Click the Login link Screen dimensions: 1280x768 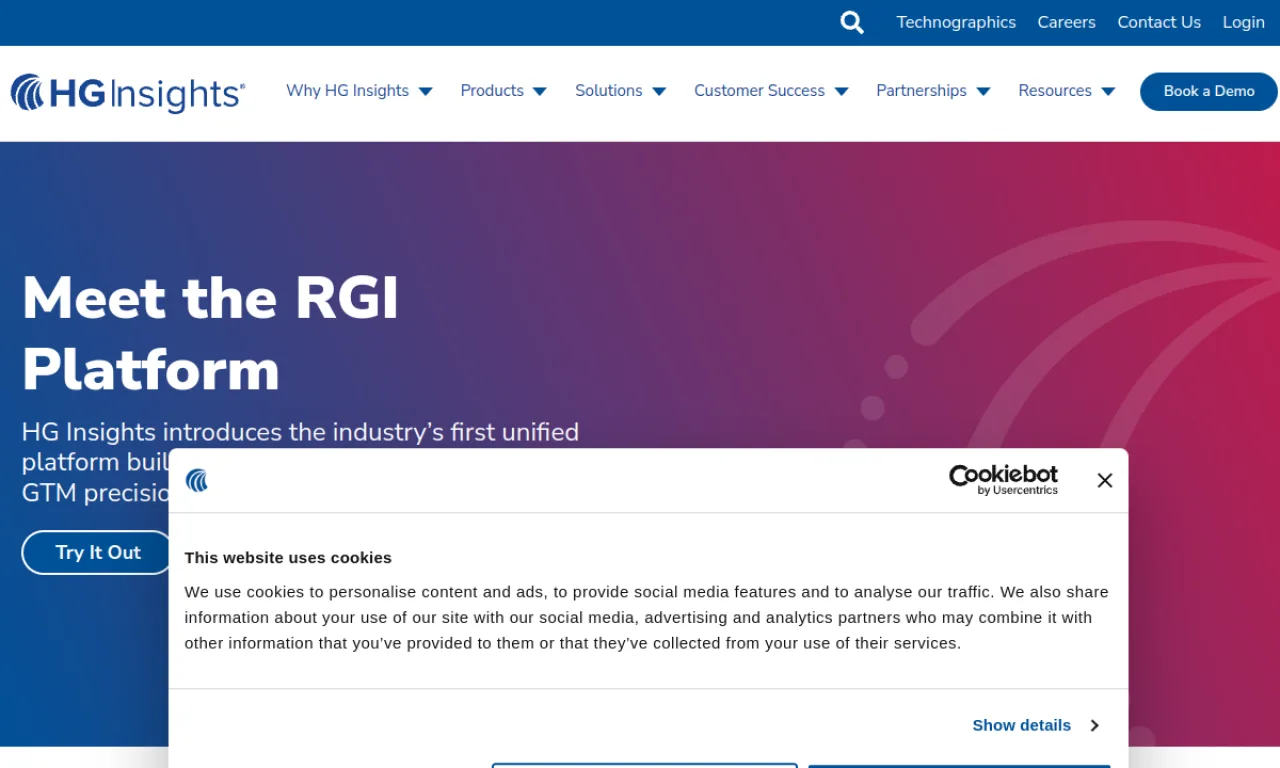click(x=1243, y=22)
